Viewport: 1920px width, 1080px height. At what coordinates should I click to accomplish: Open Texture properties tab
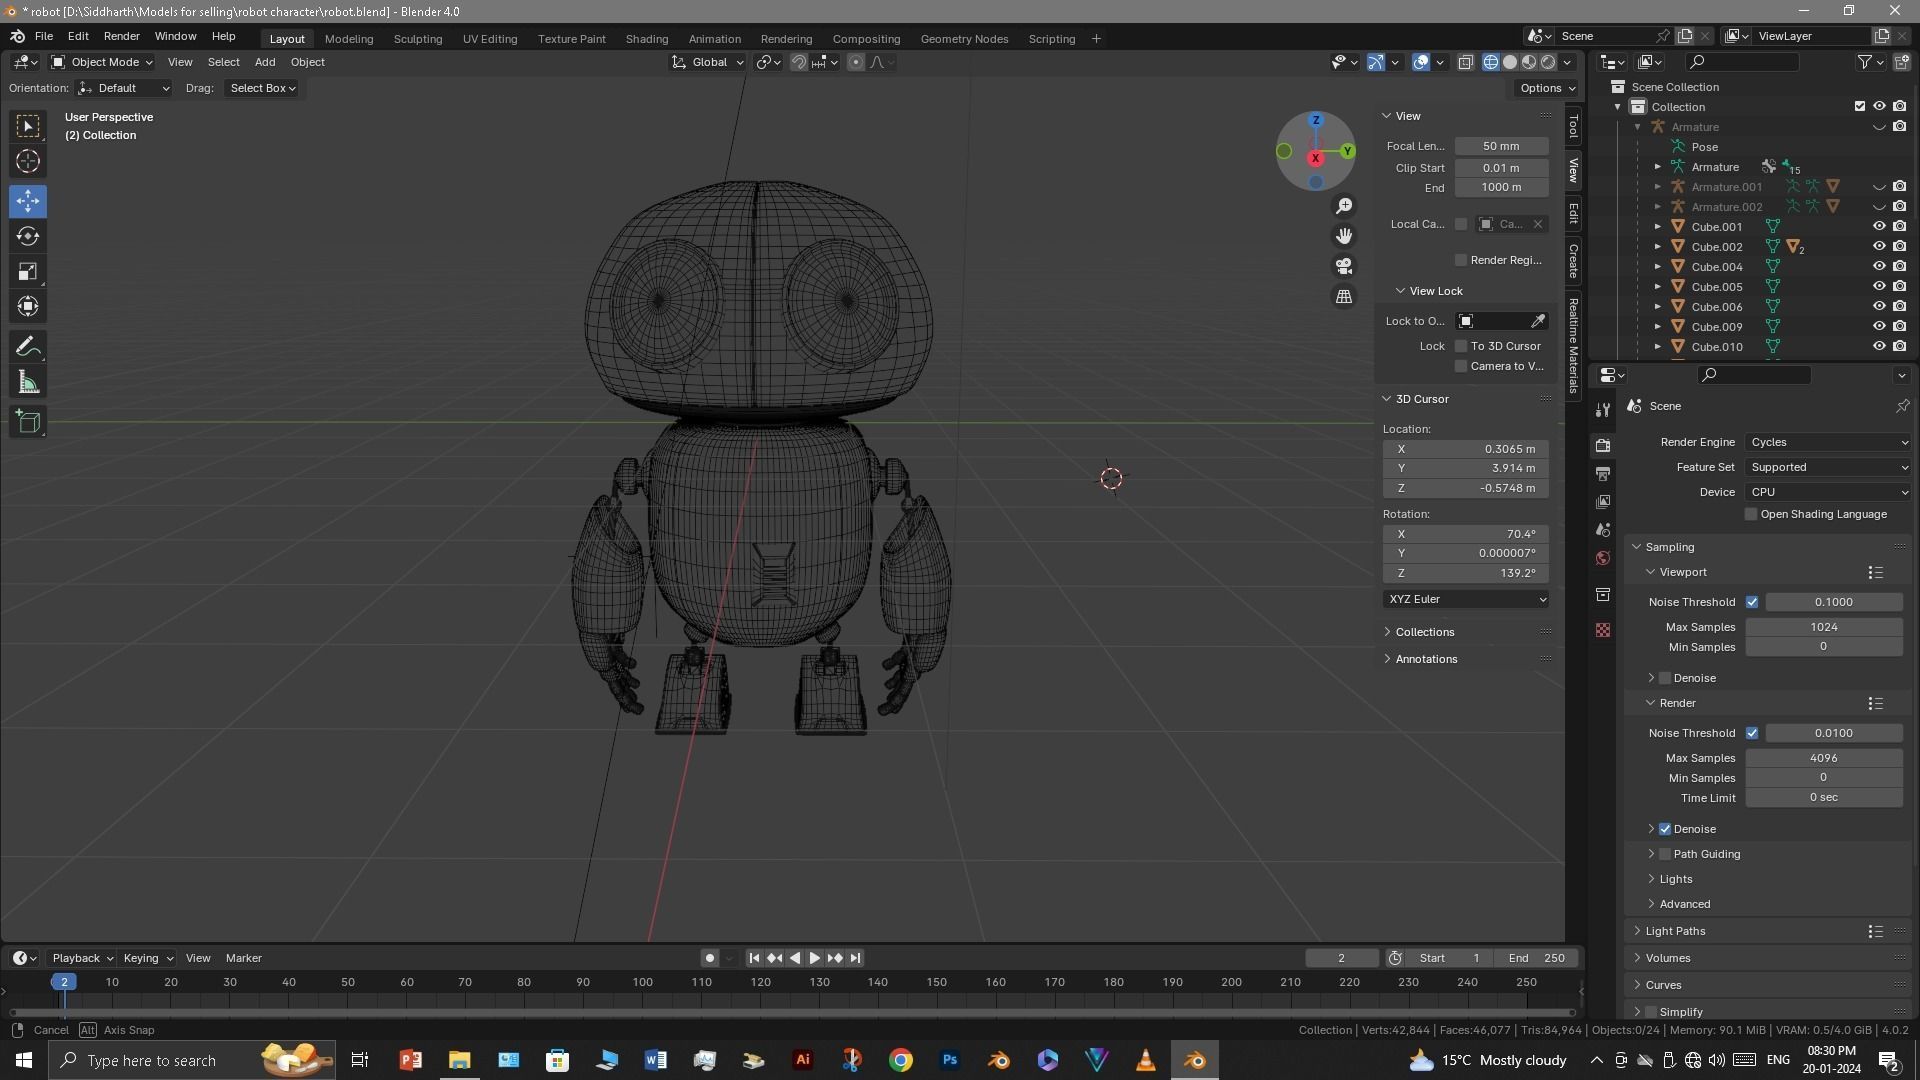(1603, 630)
